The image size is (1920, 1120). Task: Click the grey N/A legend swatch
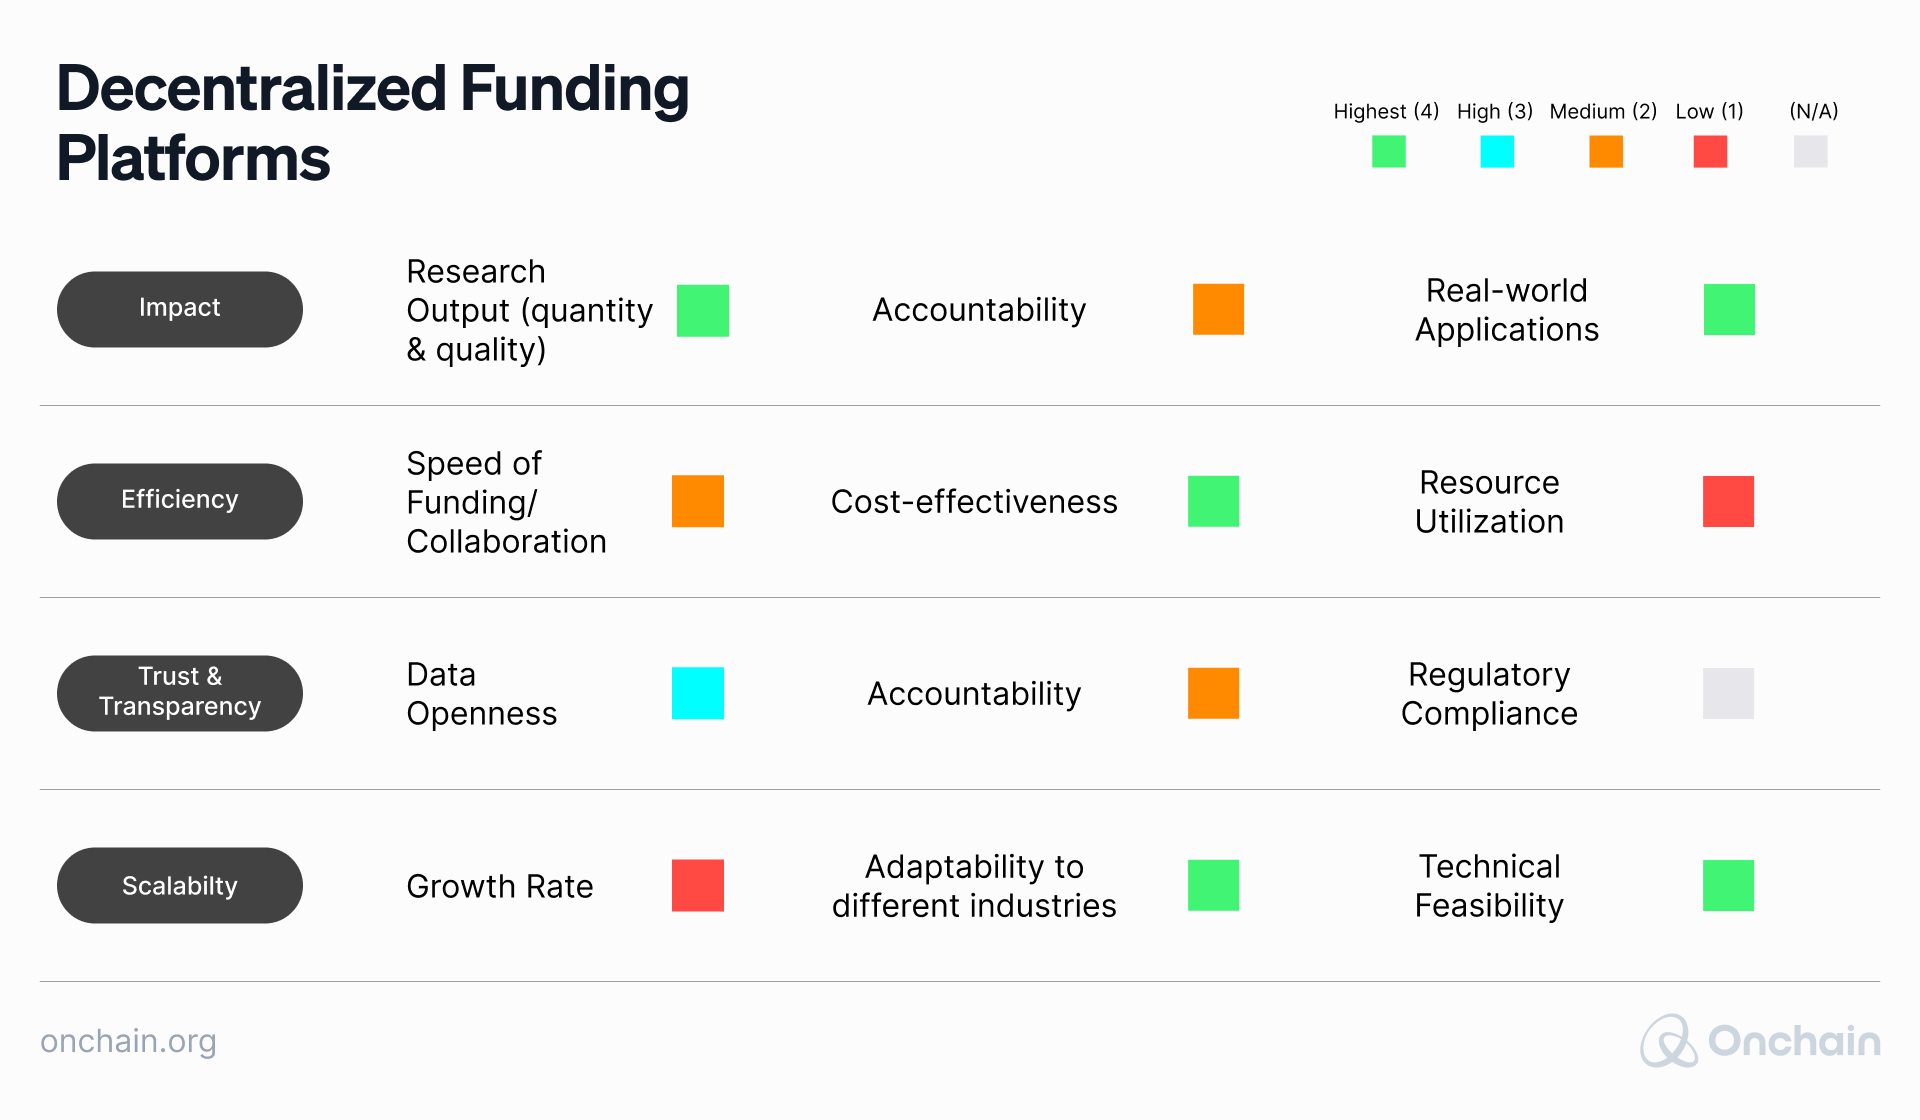[1810, 152]
